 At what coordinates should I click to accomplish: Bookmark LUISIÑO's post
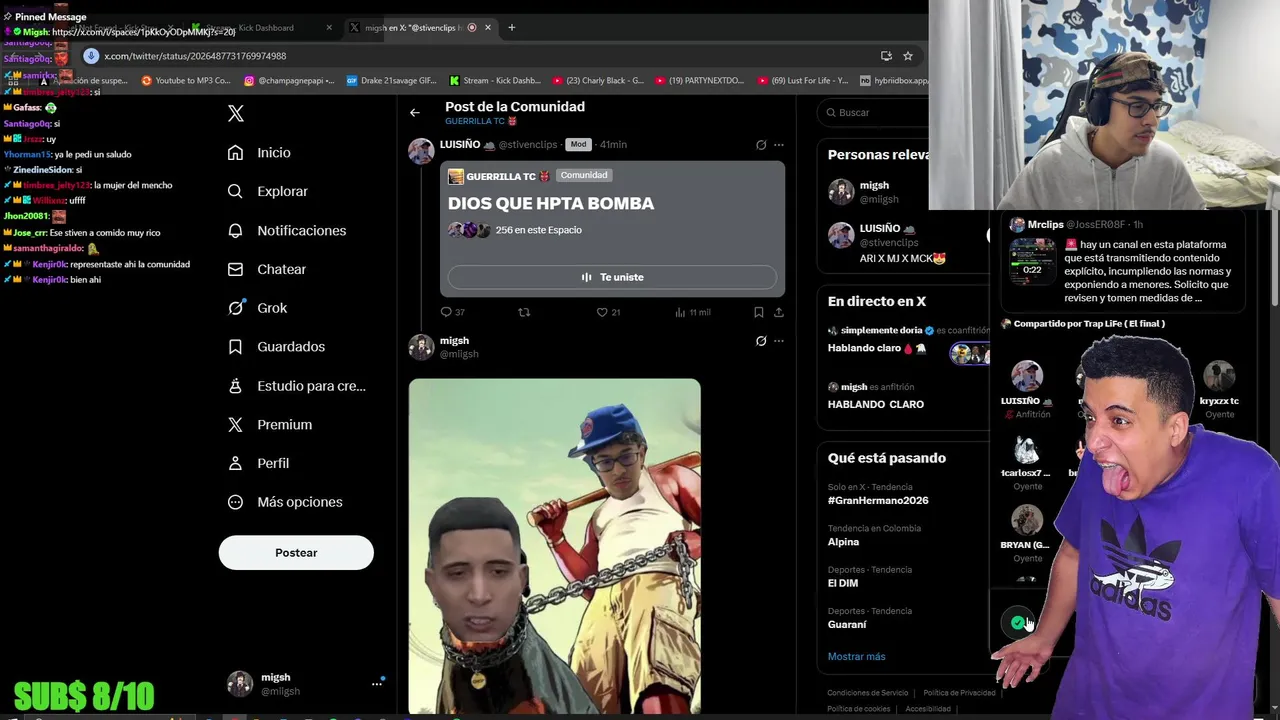click(759, 312)
